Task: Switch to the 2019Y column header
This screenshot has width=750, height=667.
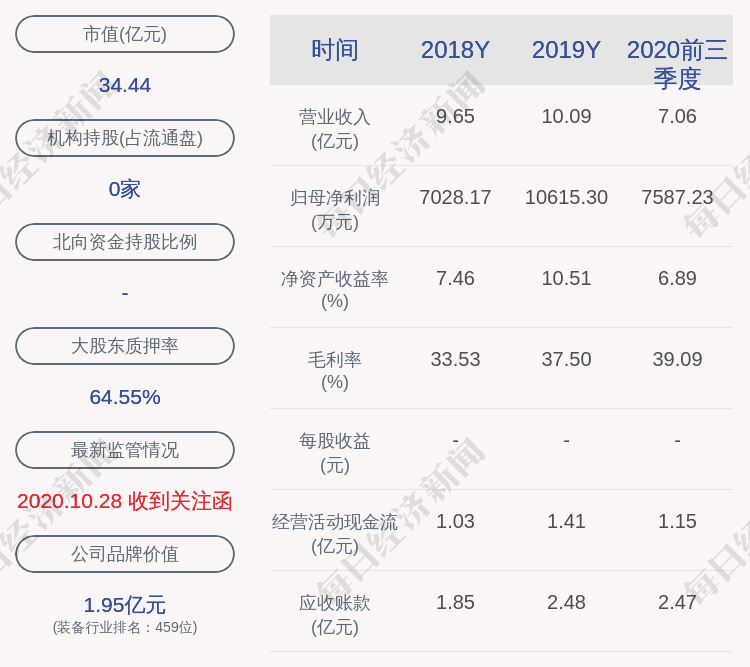Action: point(566,50)
